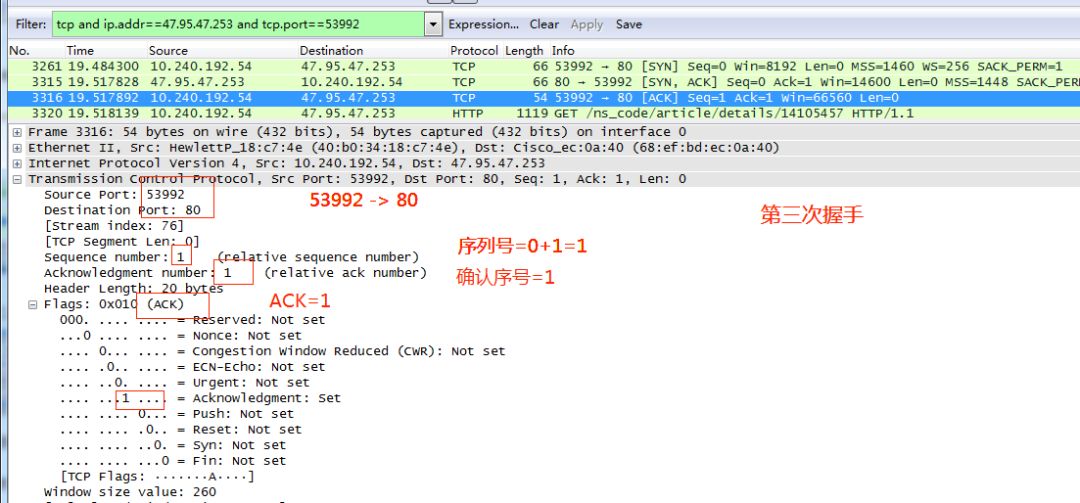Select the Source Port: 53992 field

(114, 194)
